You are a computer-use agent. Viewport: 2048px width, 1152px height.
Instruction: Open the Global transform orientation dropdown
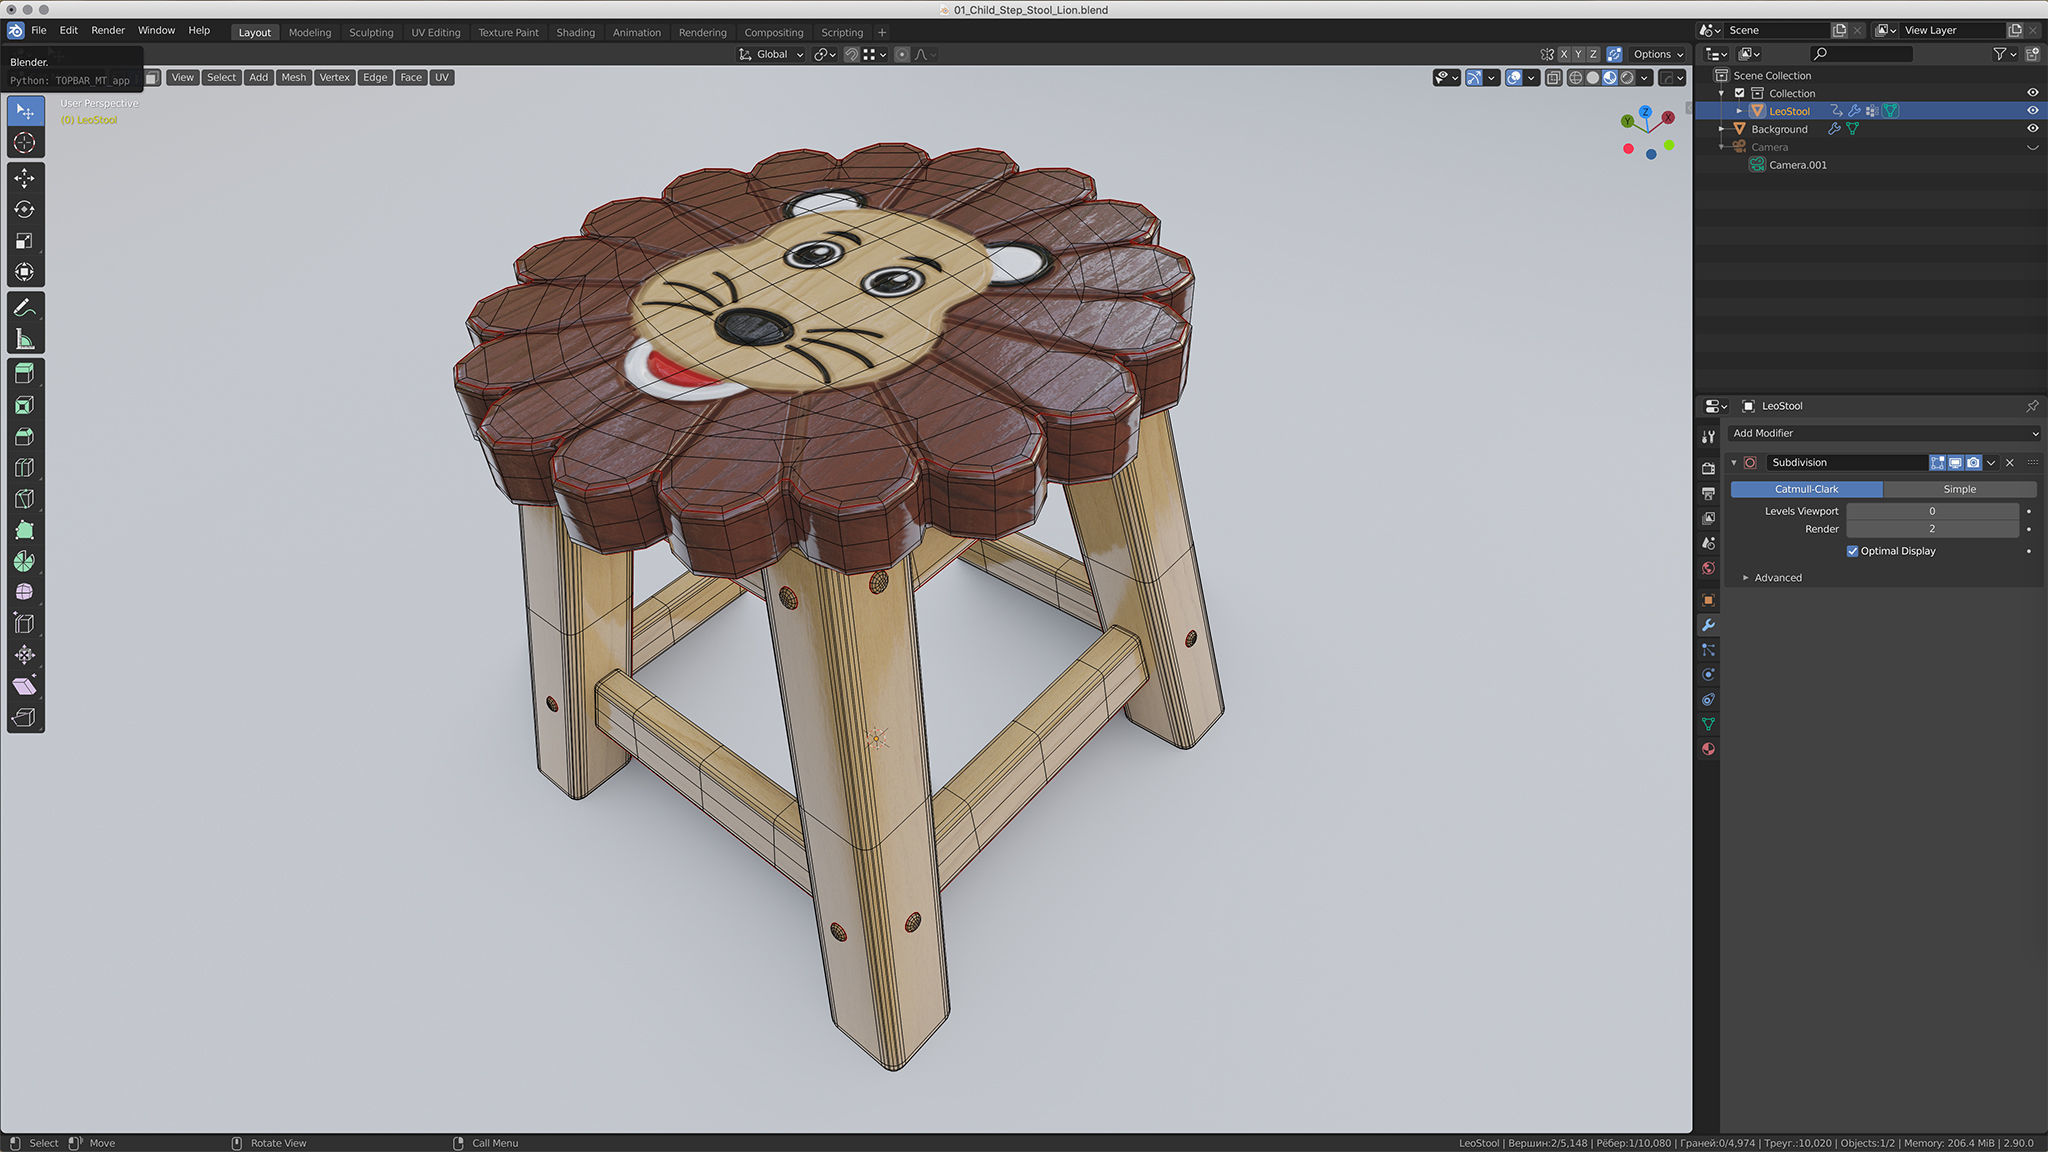click(772, 54)
